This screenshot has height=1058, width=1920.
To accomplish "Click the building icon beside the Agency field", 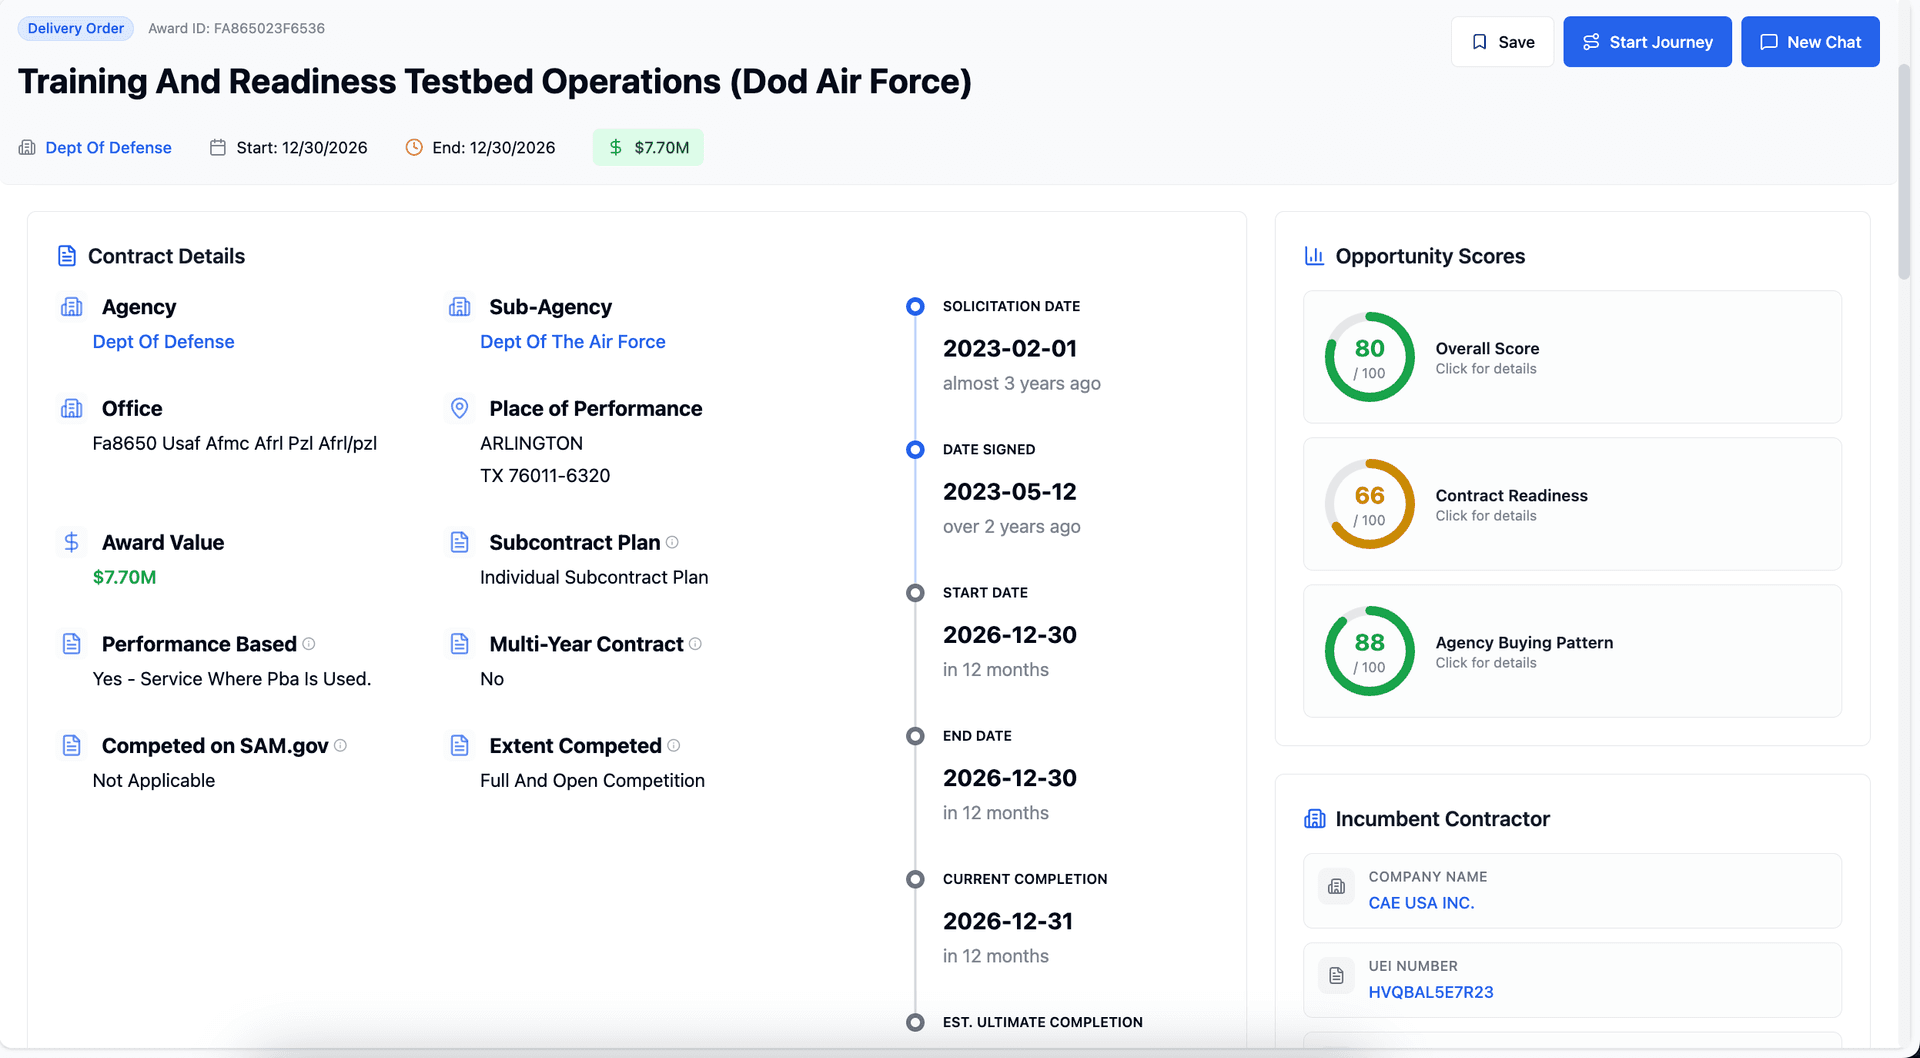I will (71, 306).
